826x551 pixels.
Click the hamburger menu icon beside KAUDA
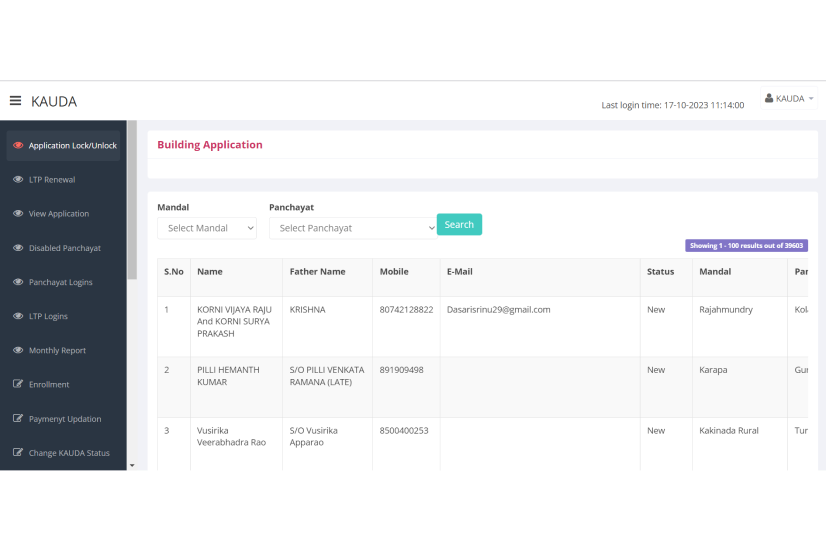(x=15, y=100)
